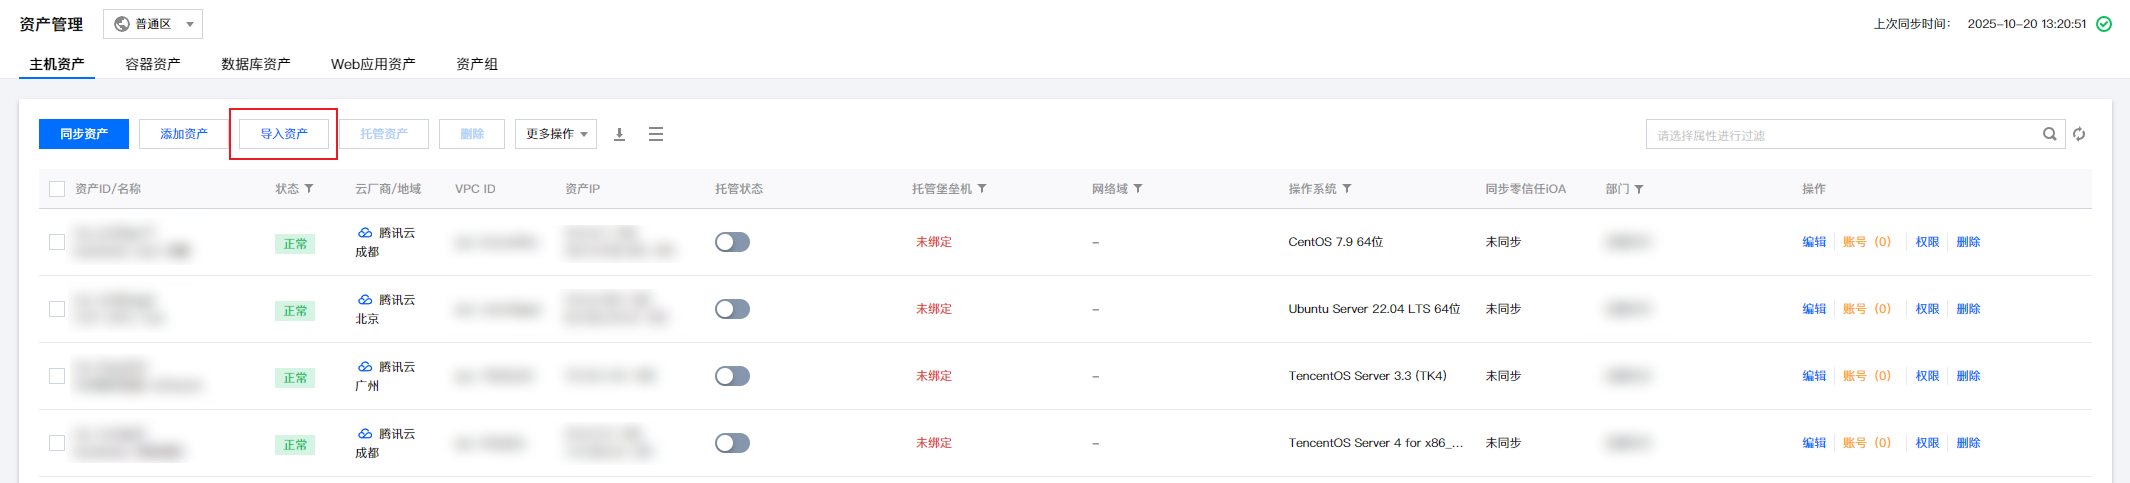Enable hosting switch for Ubuntu Server row
The height and width of the screenshot is (483, 2130).
[x=732, y=309]
